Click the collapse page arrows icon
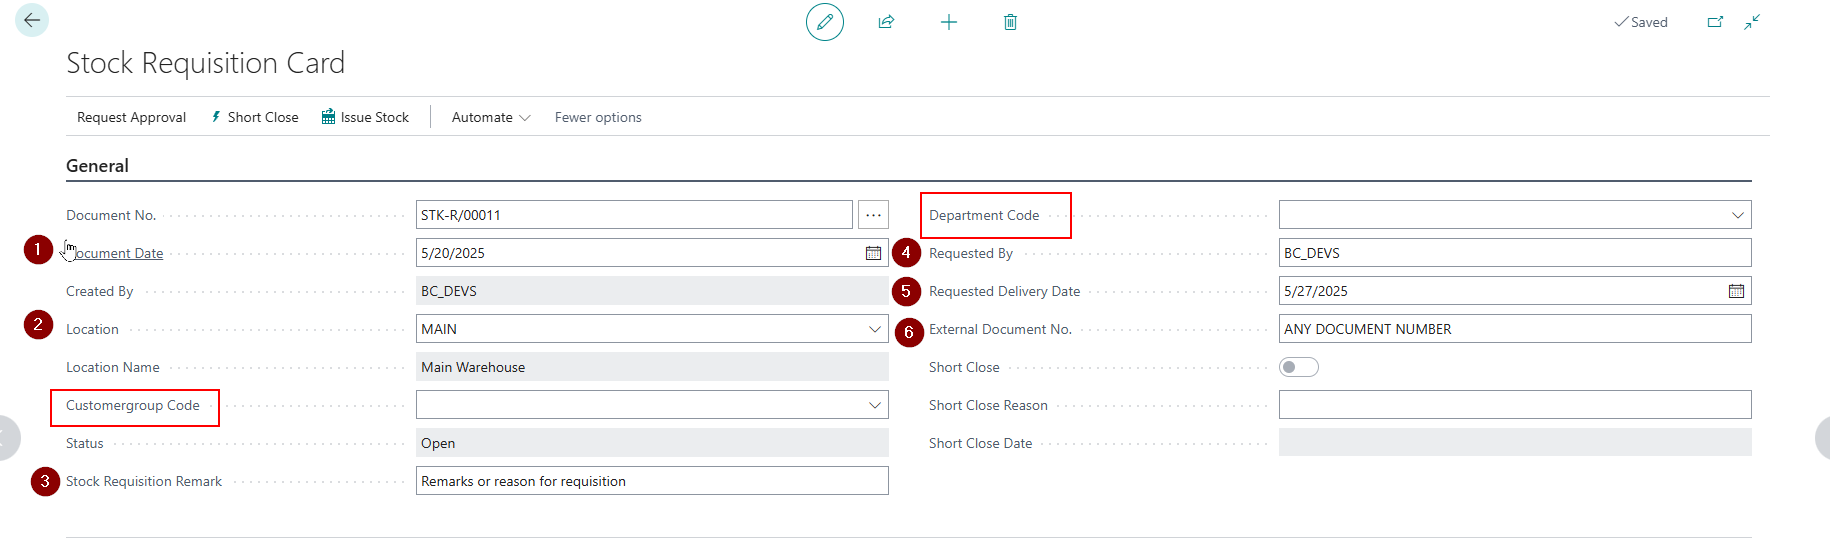 [x=1752, y=22]
